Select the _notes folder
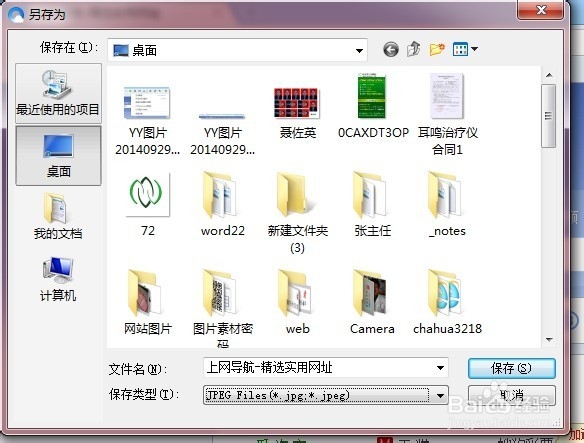Screen dimensions: 584x443 (x=447, y=204)
